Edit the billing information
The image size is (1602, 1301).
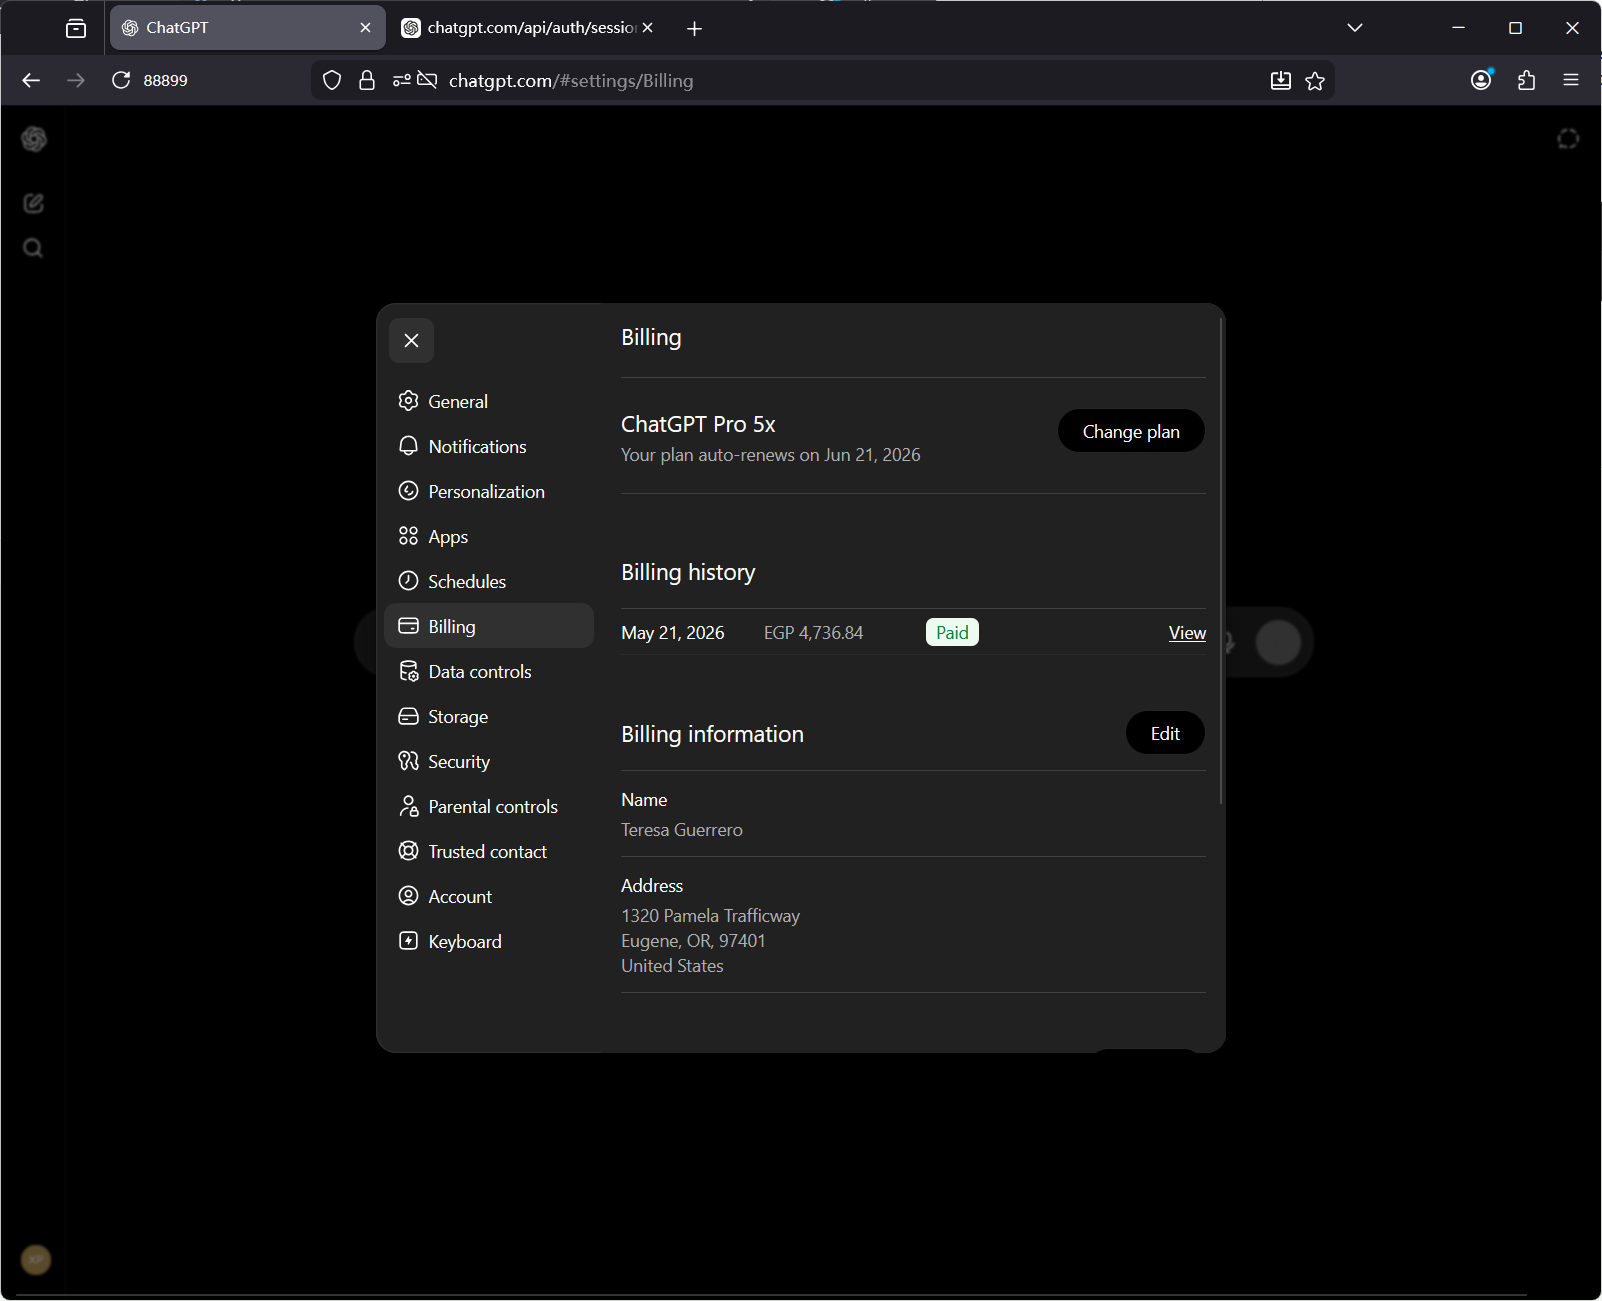(1165, 733)
